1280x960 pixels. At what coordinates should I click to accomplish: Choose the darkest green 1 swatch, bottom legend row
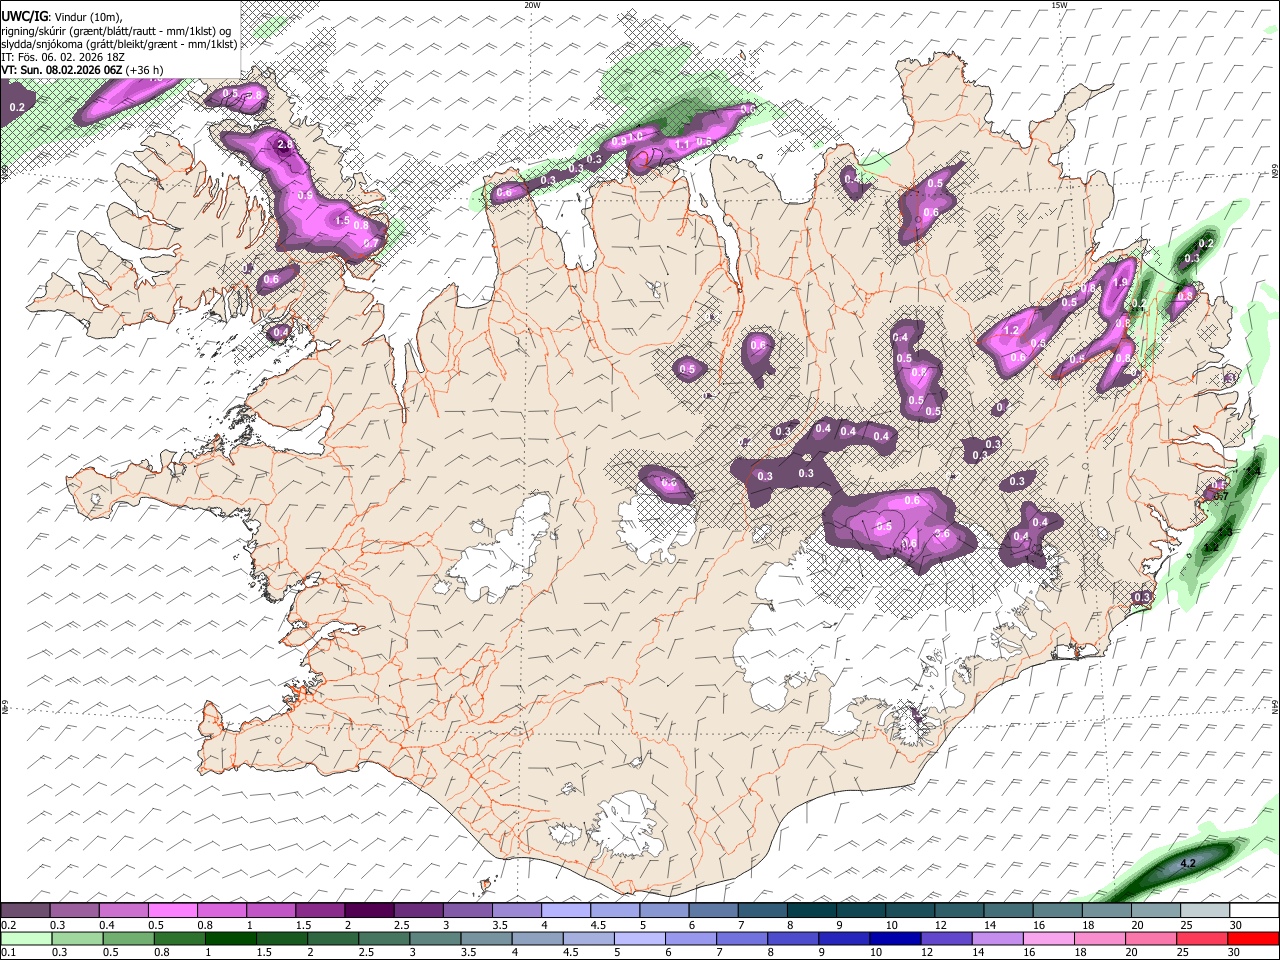(x=232, y=938)
